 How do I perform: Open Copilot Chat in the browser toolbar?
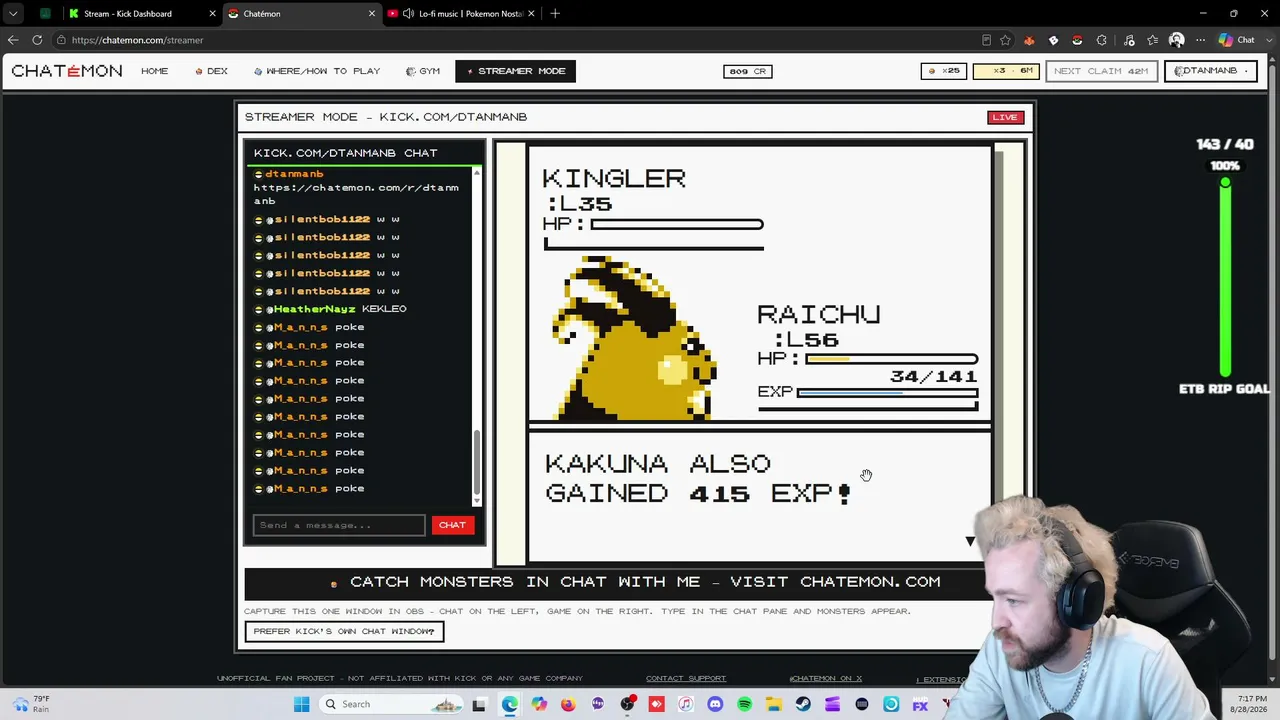(1236, 40)
